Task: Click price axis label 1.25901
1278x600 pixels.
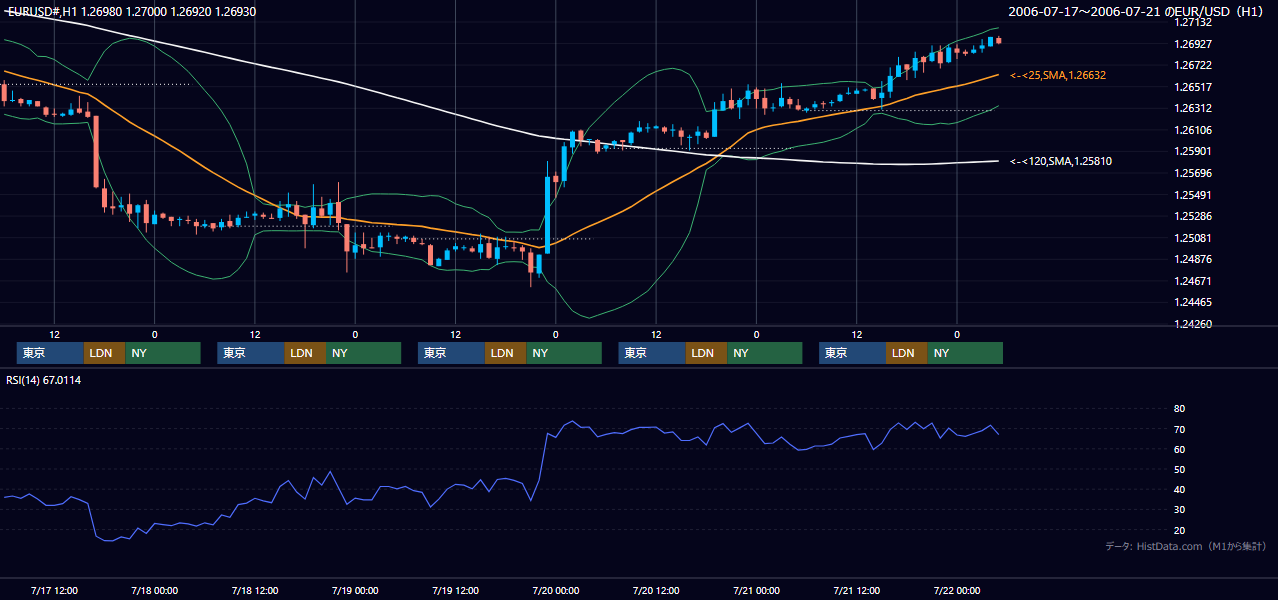Action: coord(1194,151)
